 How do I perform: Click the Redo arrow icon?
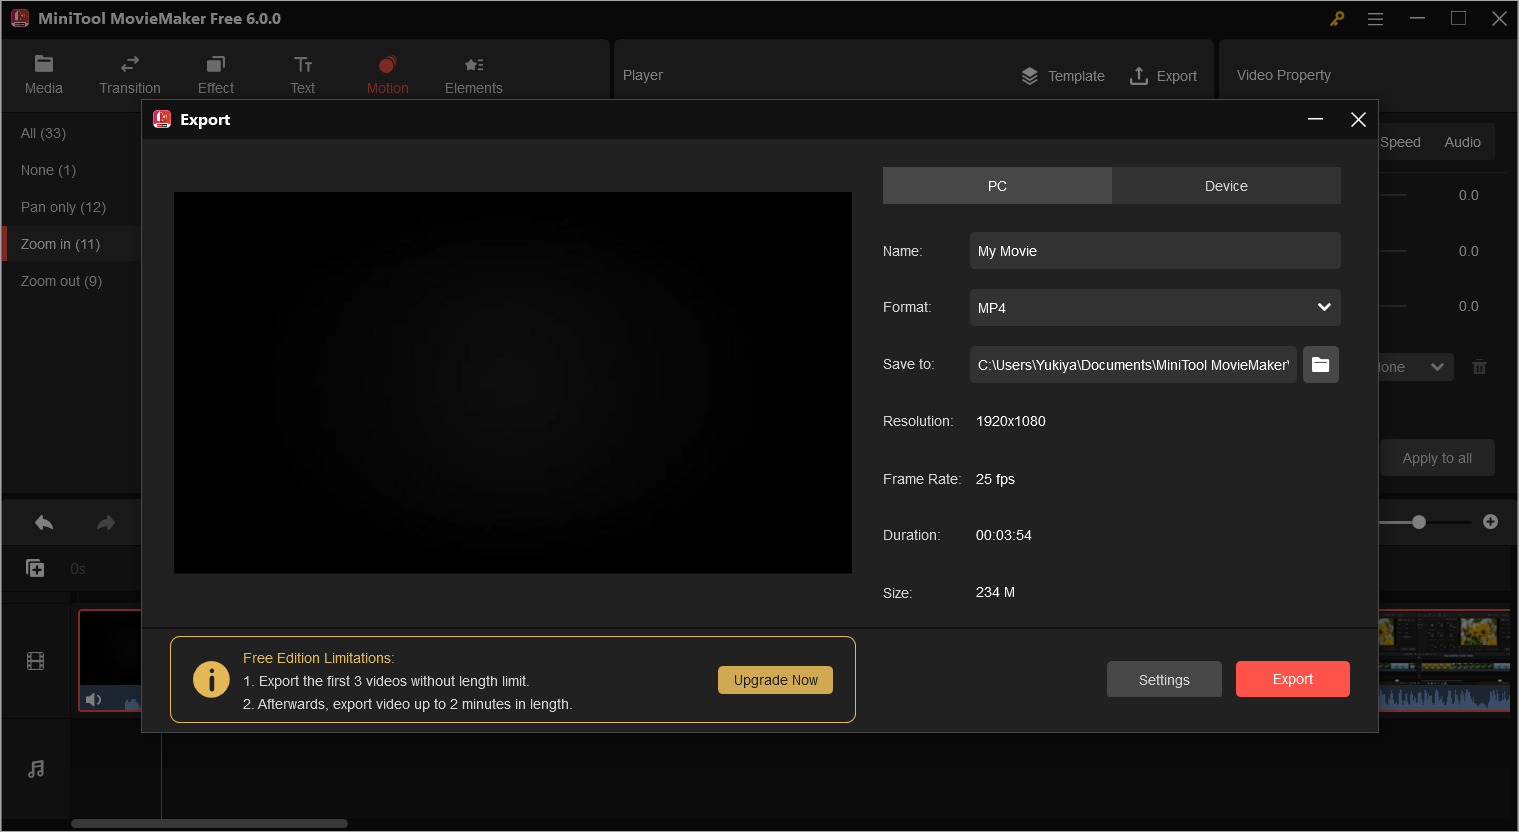tap(106, 523)
